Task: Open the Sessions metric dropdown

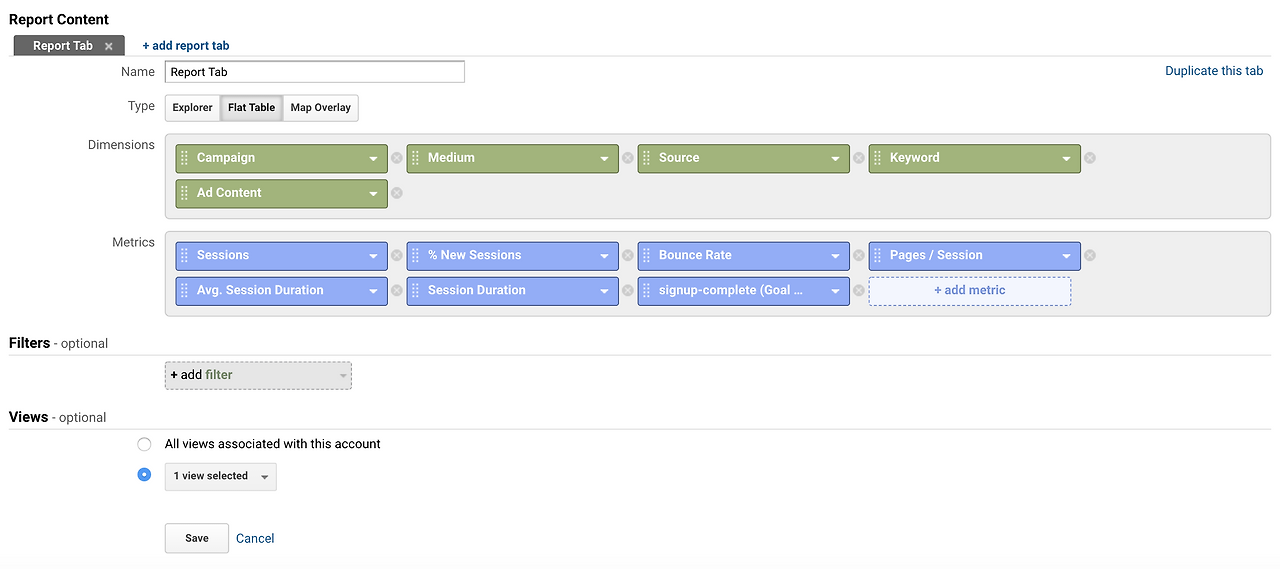Action: (373, 257)
